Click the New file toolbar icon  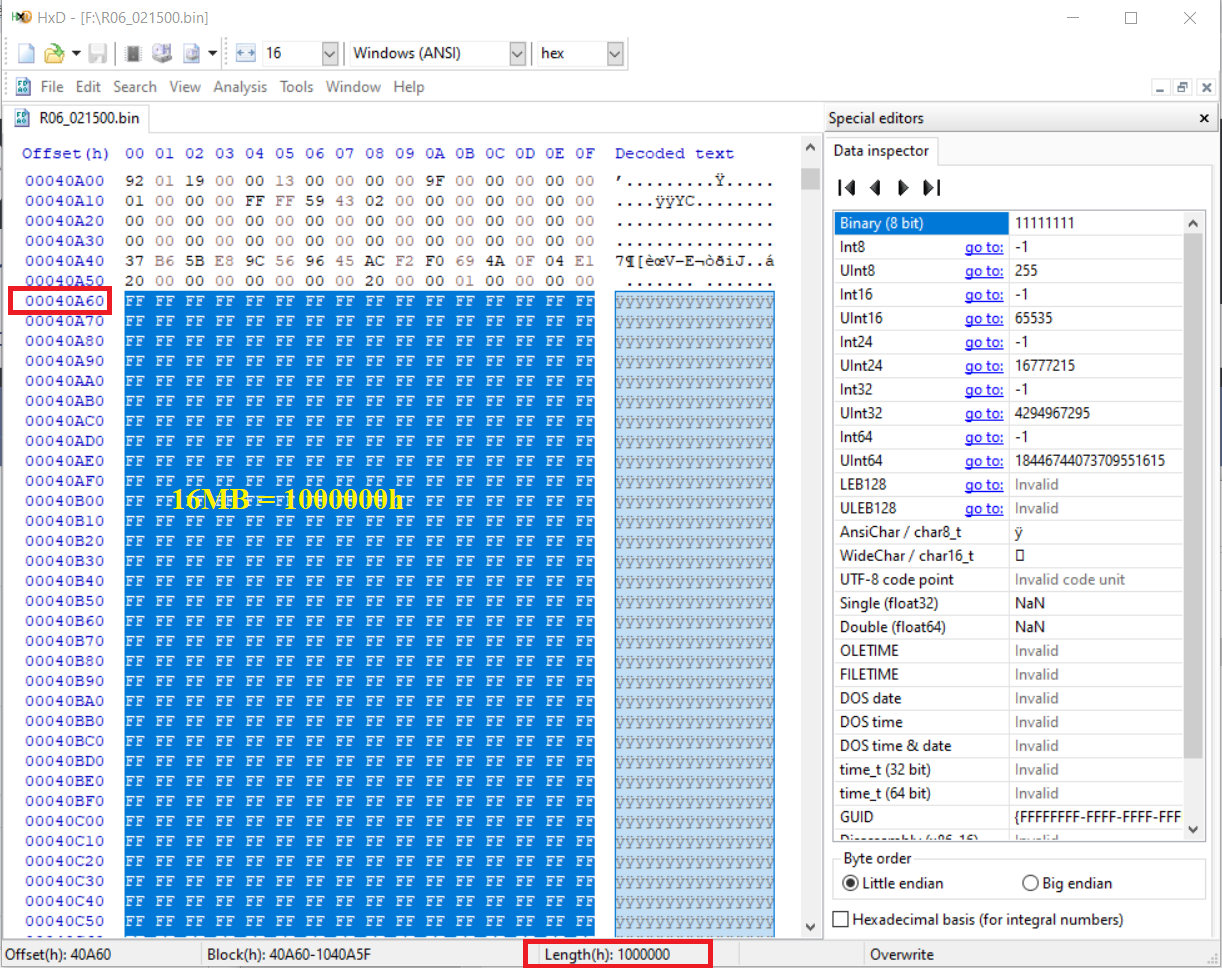tap(27, 53)
